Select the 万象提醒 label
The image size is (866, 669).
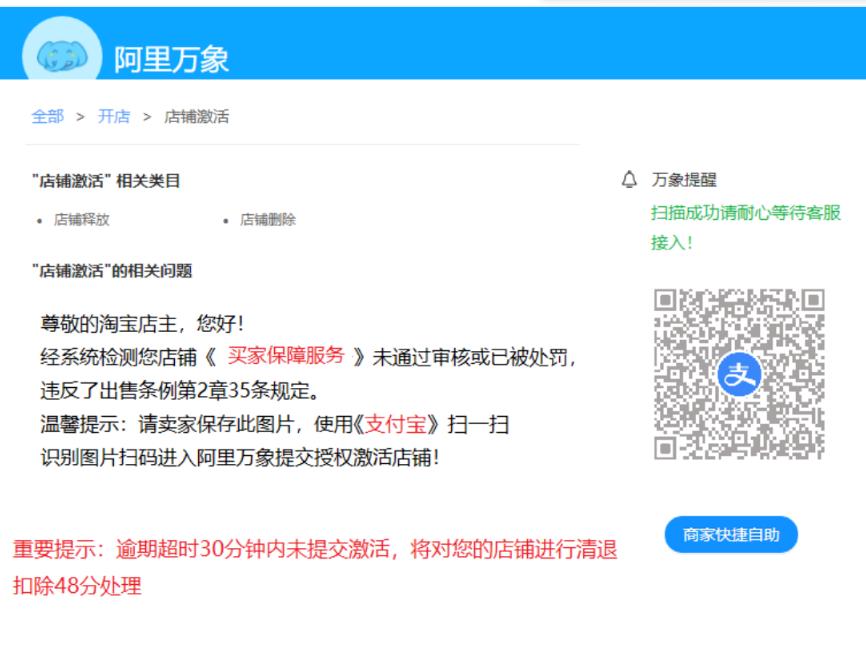click(x=684, y=180)
